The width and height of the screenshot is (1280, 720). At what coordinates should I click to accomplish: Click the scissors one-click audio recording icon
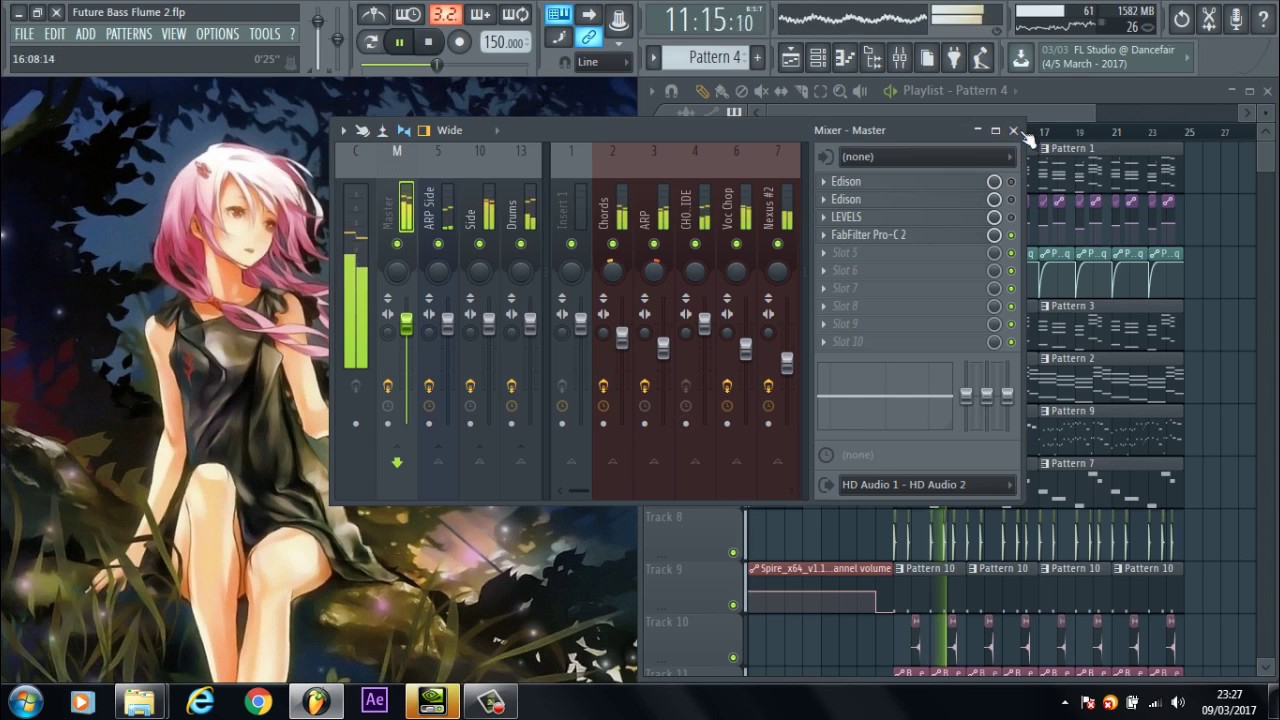(x=1209, y=19)
